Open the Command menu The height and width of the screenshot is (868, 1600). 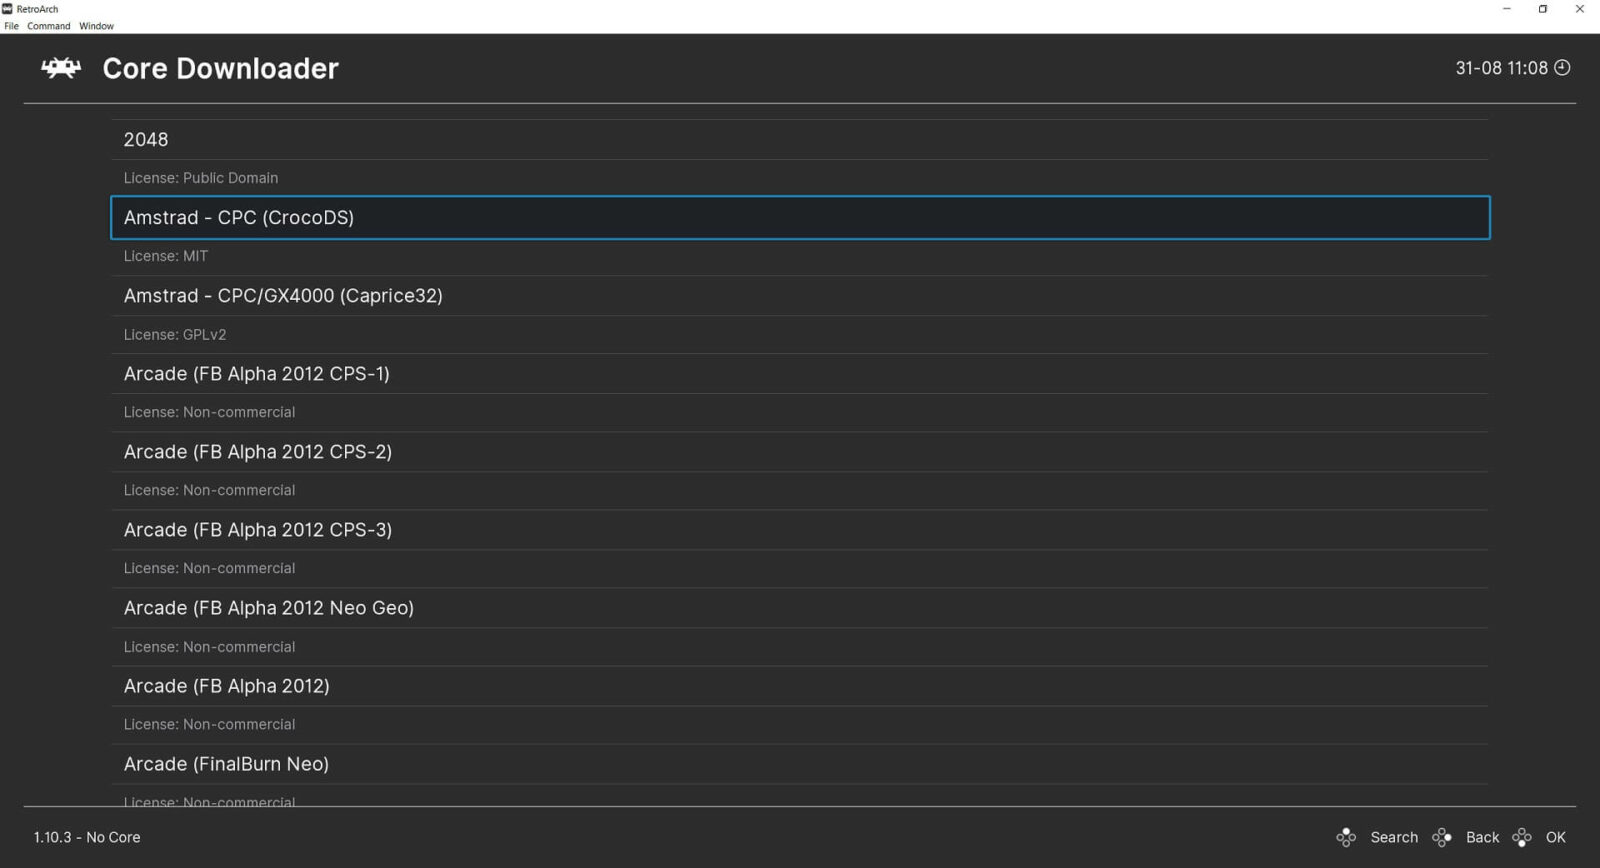click(x=48, y=26)
